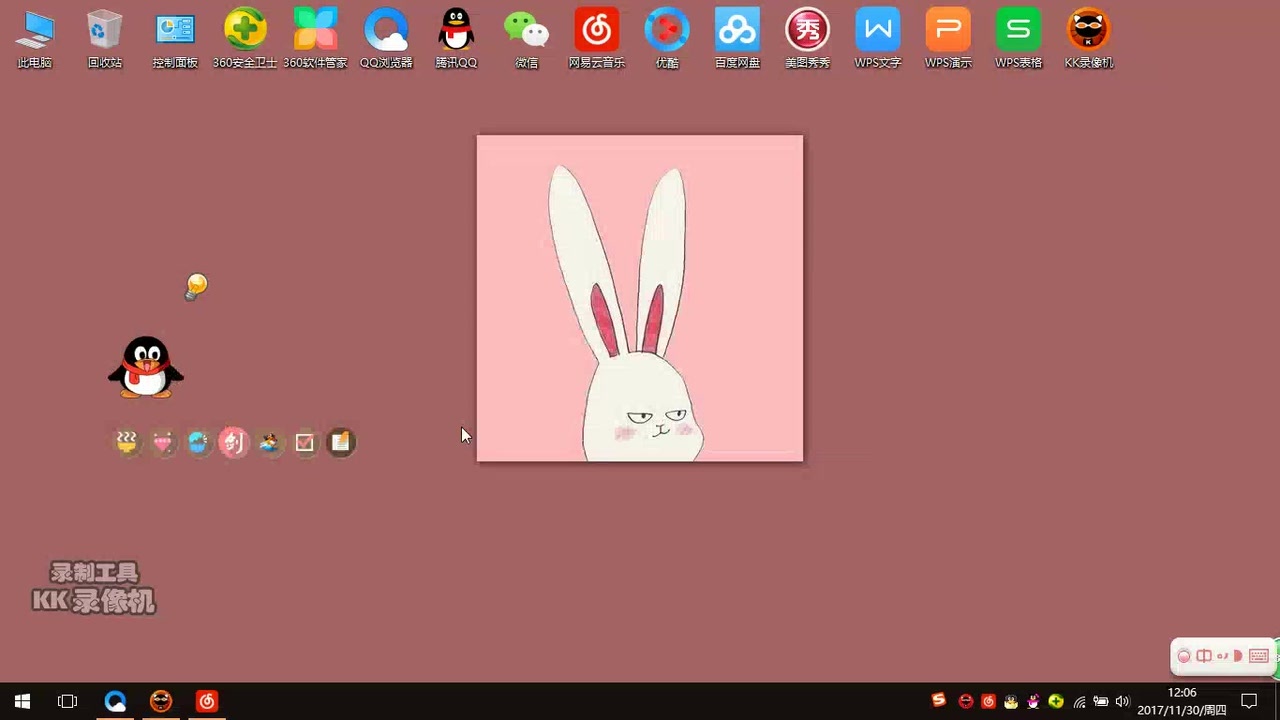Open Task View on the taskbar
This screenshot has width=1280, height=720.
pyautogui.click(x=68, y=701)
